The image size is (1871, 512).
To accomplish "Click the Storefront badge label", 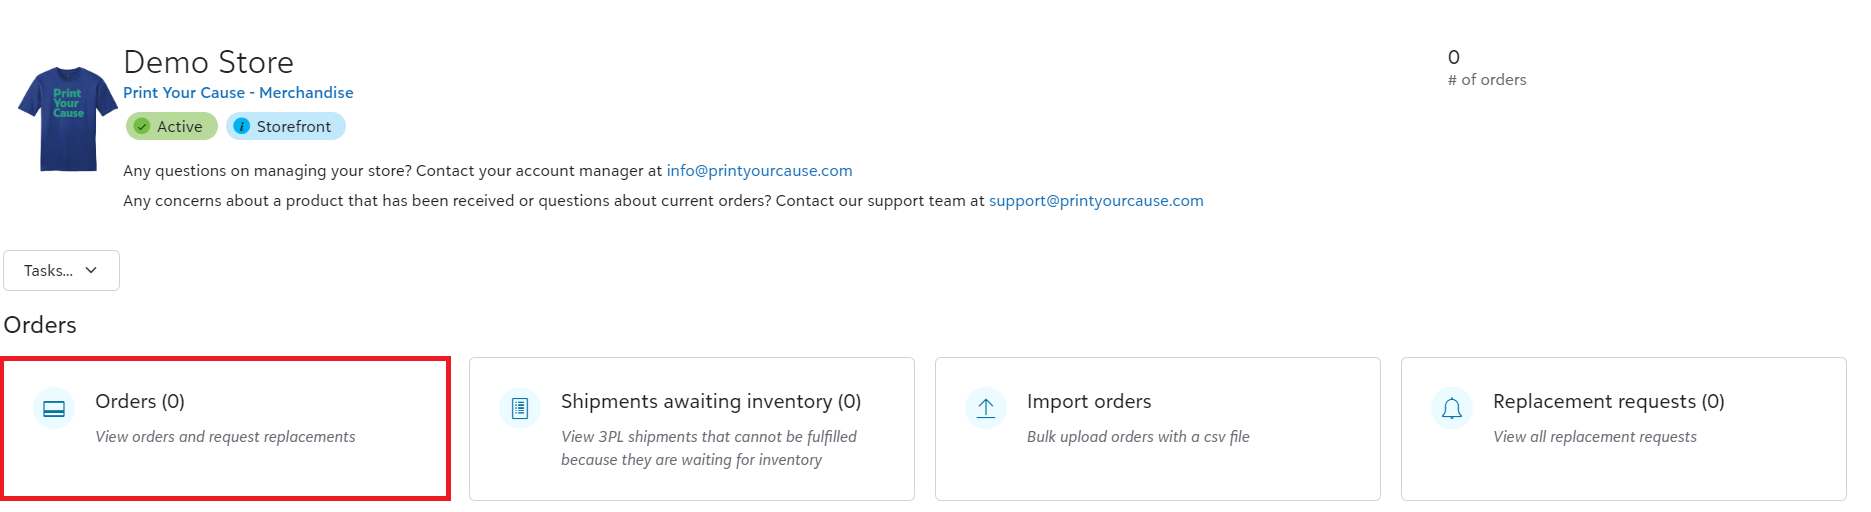I will (293, 126).
